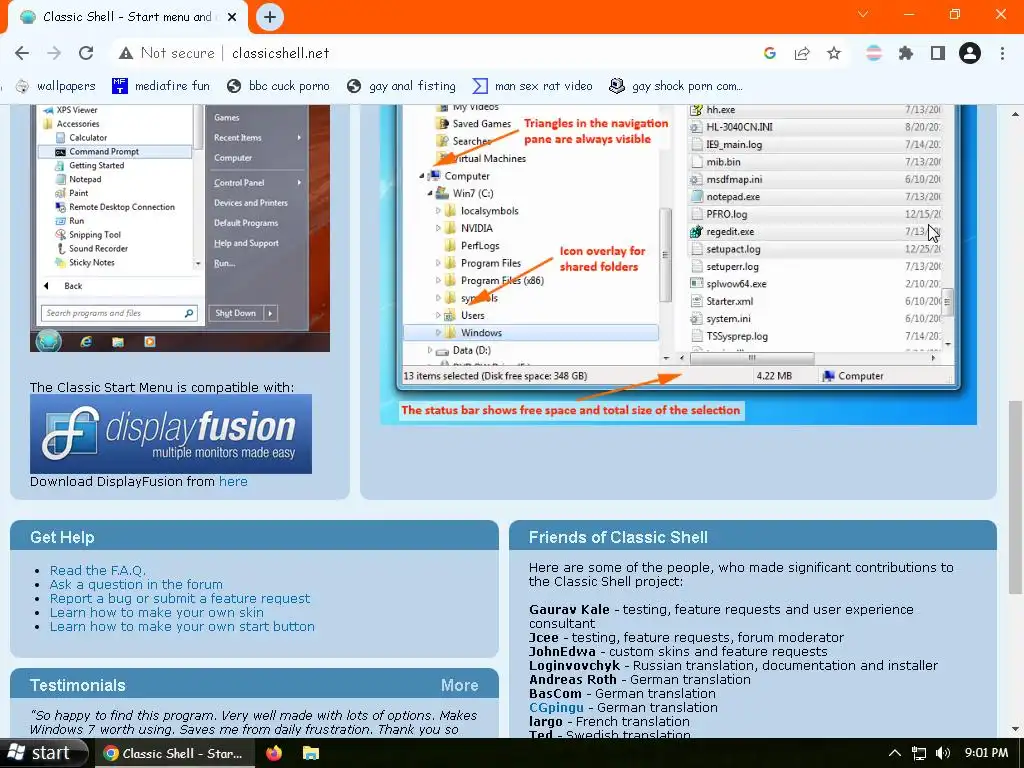Open the Chrome three-dot menu

[1002, 53]
